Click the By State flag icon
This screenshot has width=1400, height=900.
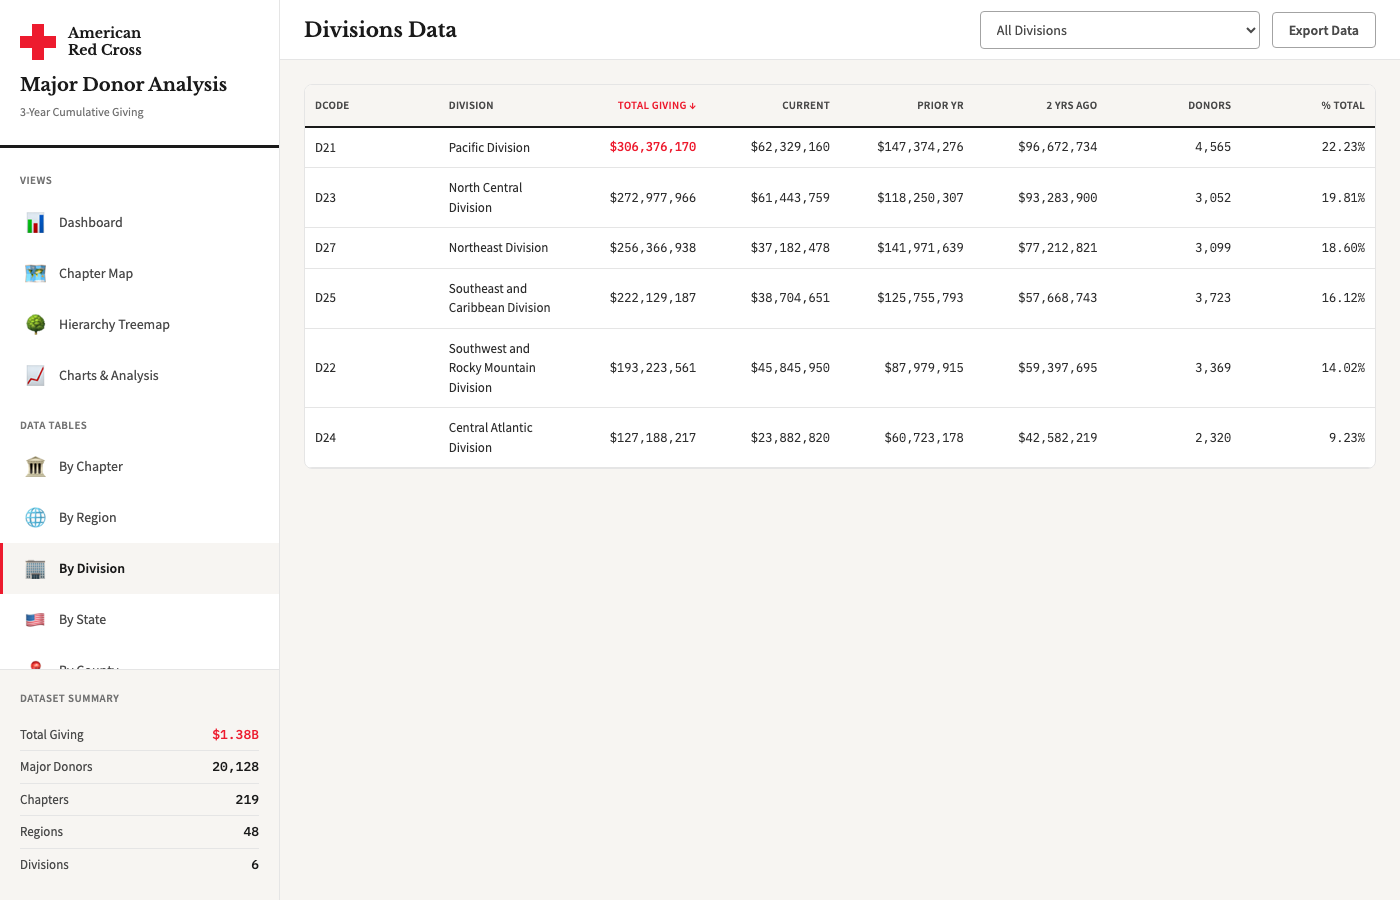click(35, 620)
